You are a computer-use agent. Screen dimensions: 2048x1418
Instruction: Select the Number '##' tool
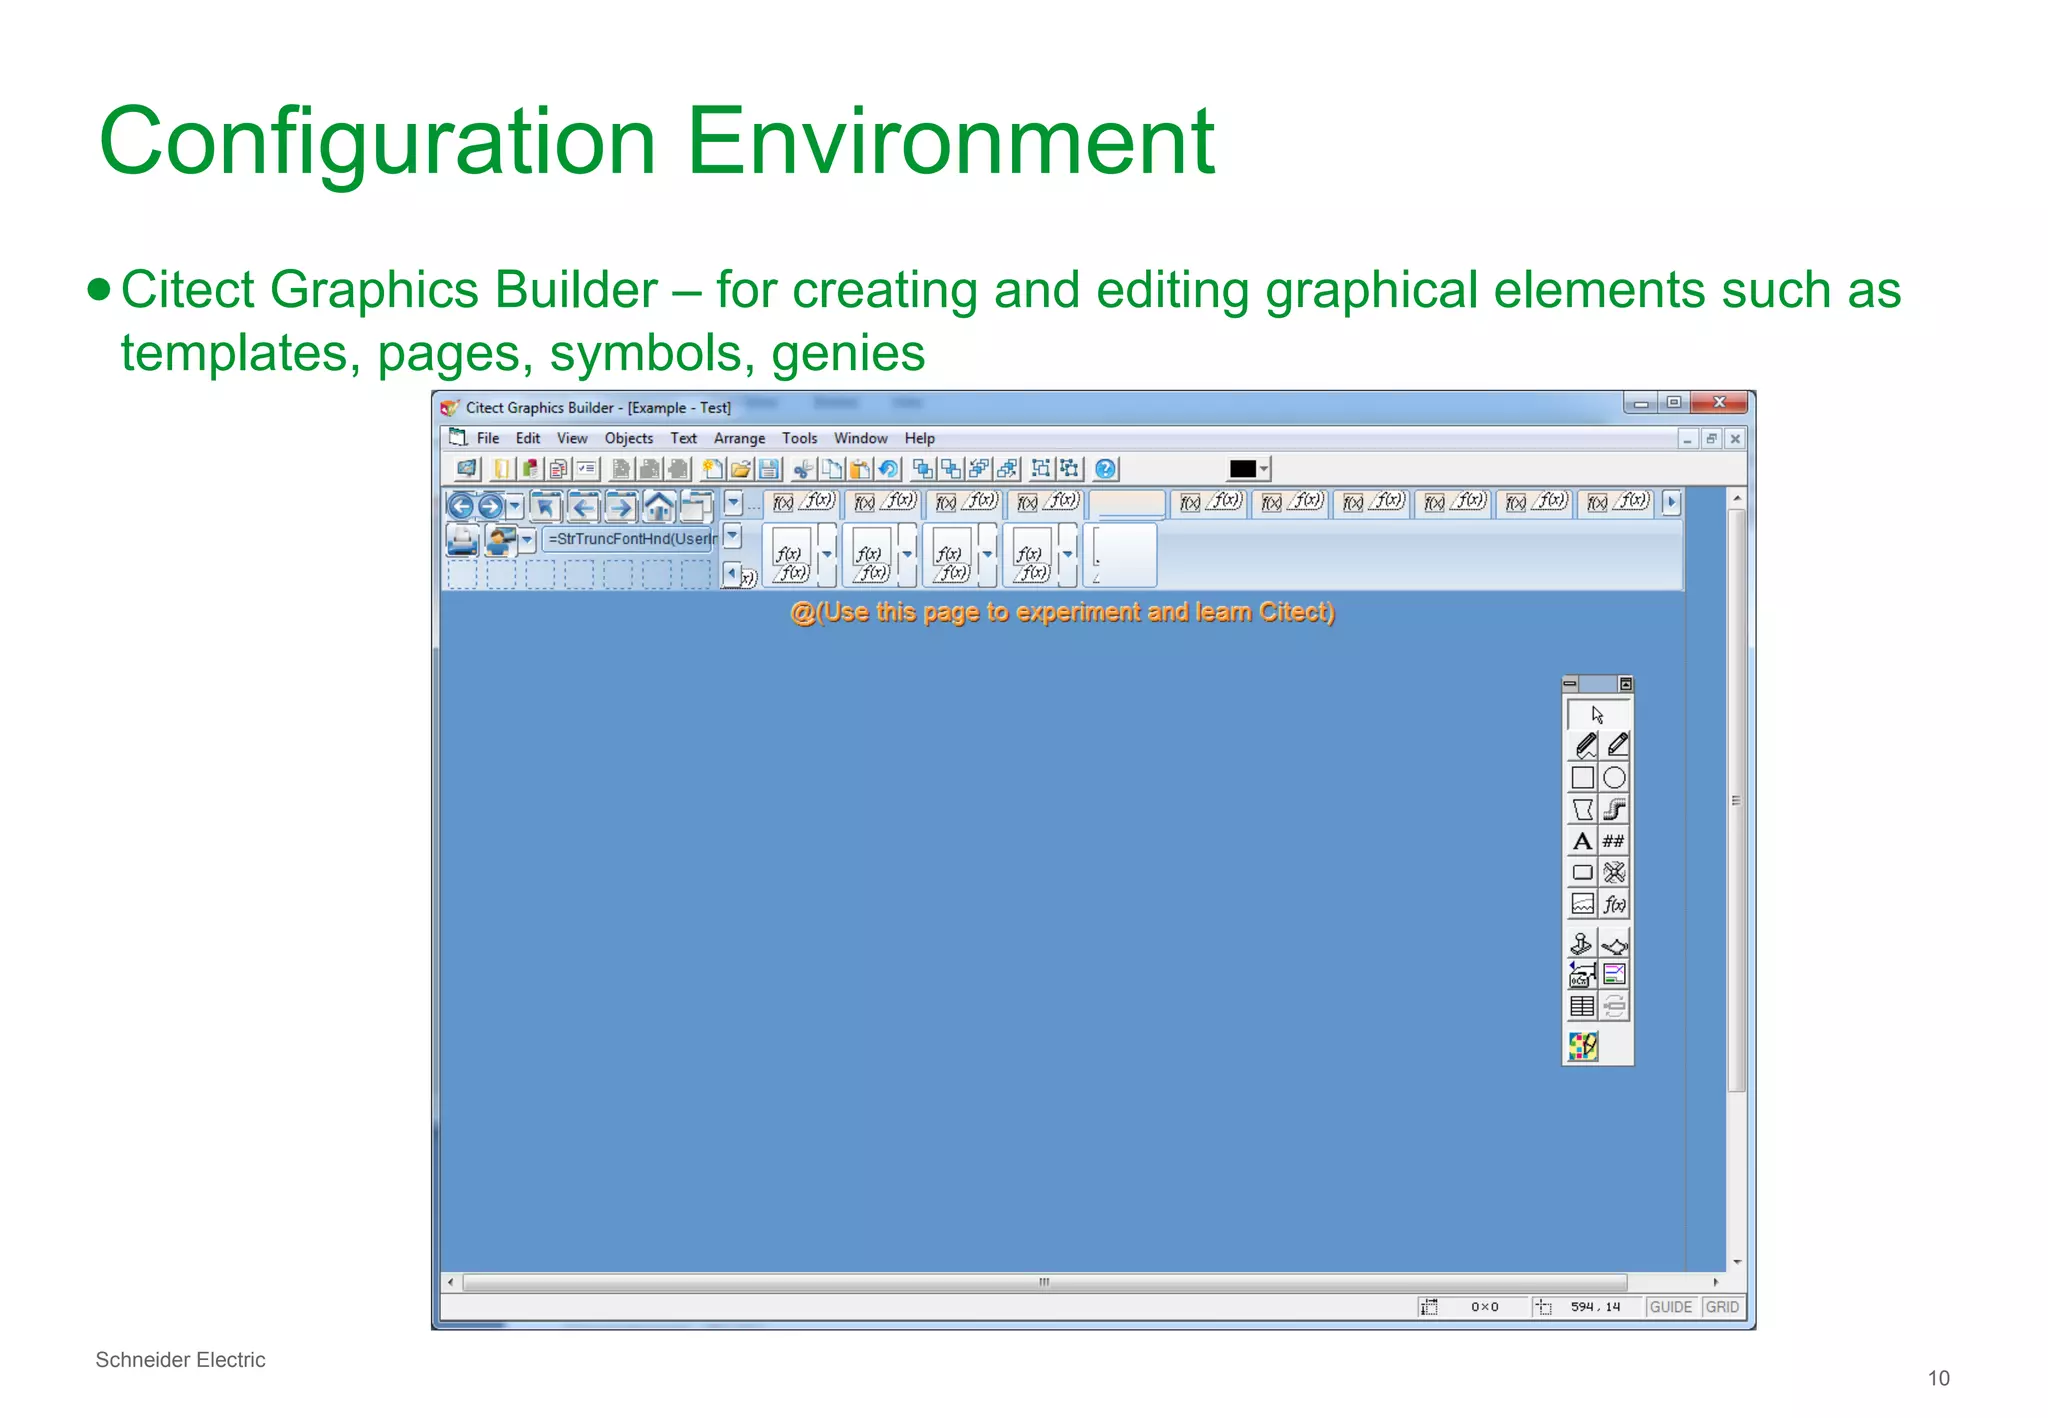1614,841
